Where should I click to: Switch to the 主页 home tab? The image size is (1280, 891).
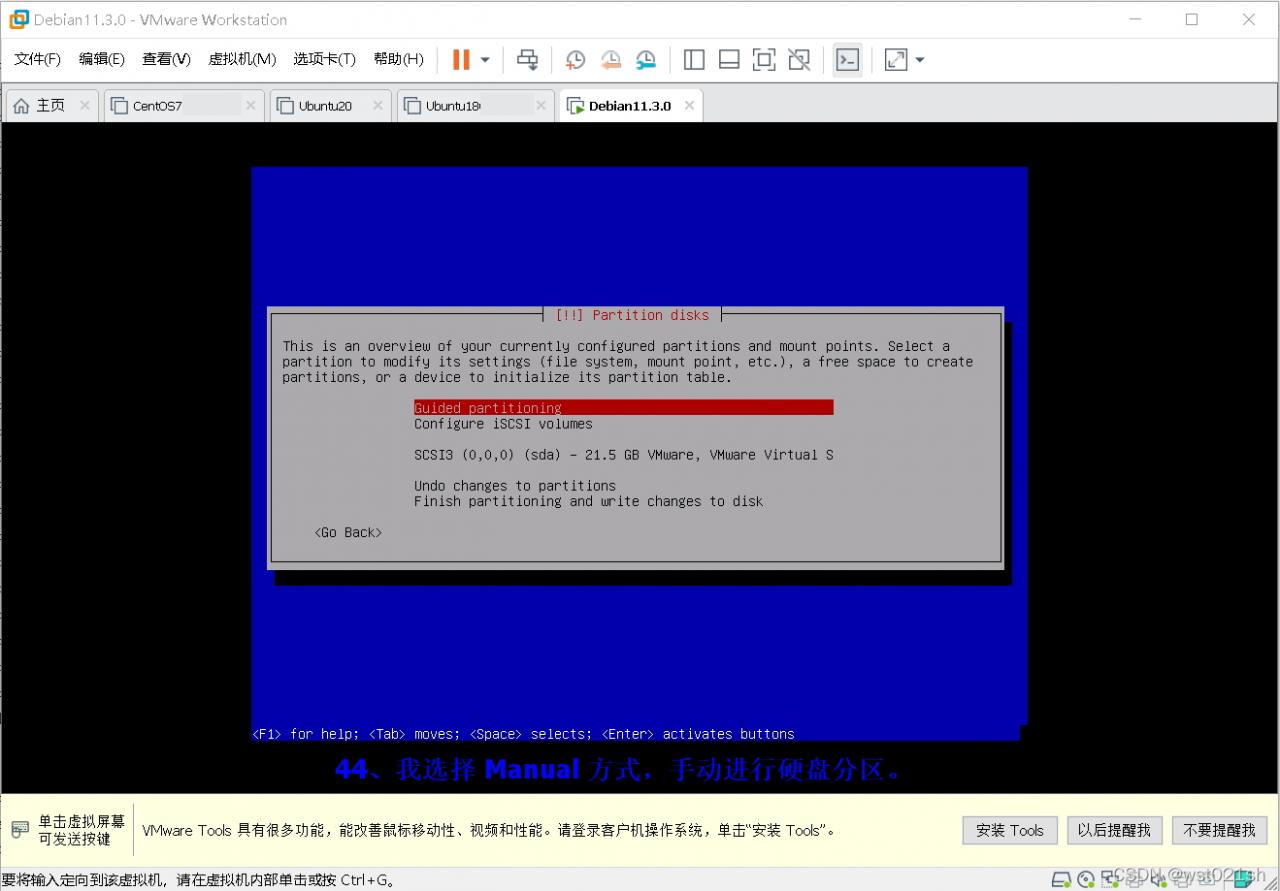pos(52,105)
